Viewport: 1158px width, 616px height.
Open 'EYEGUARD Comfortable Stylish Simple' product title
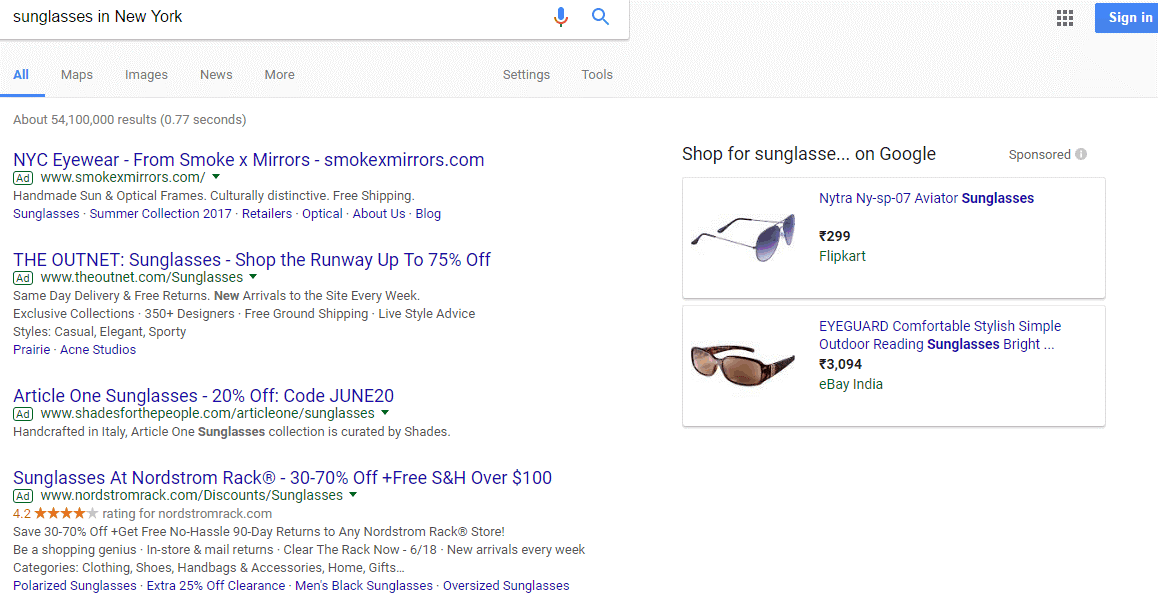[939, 335]
